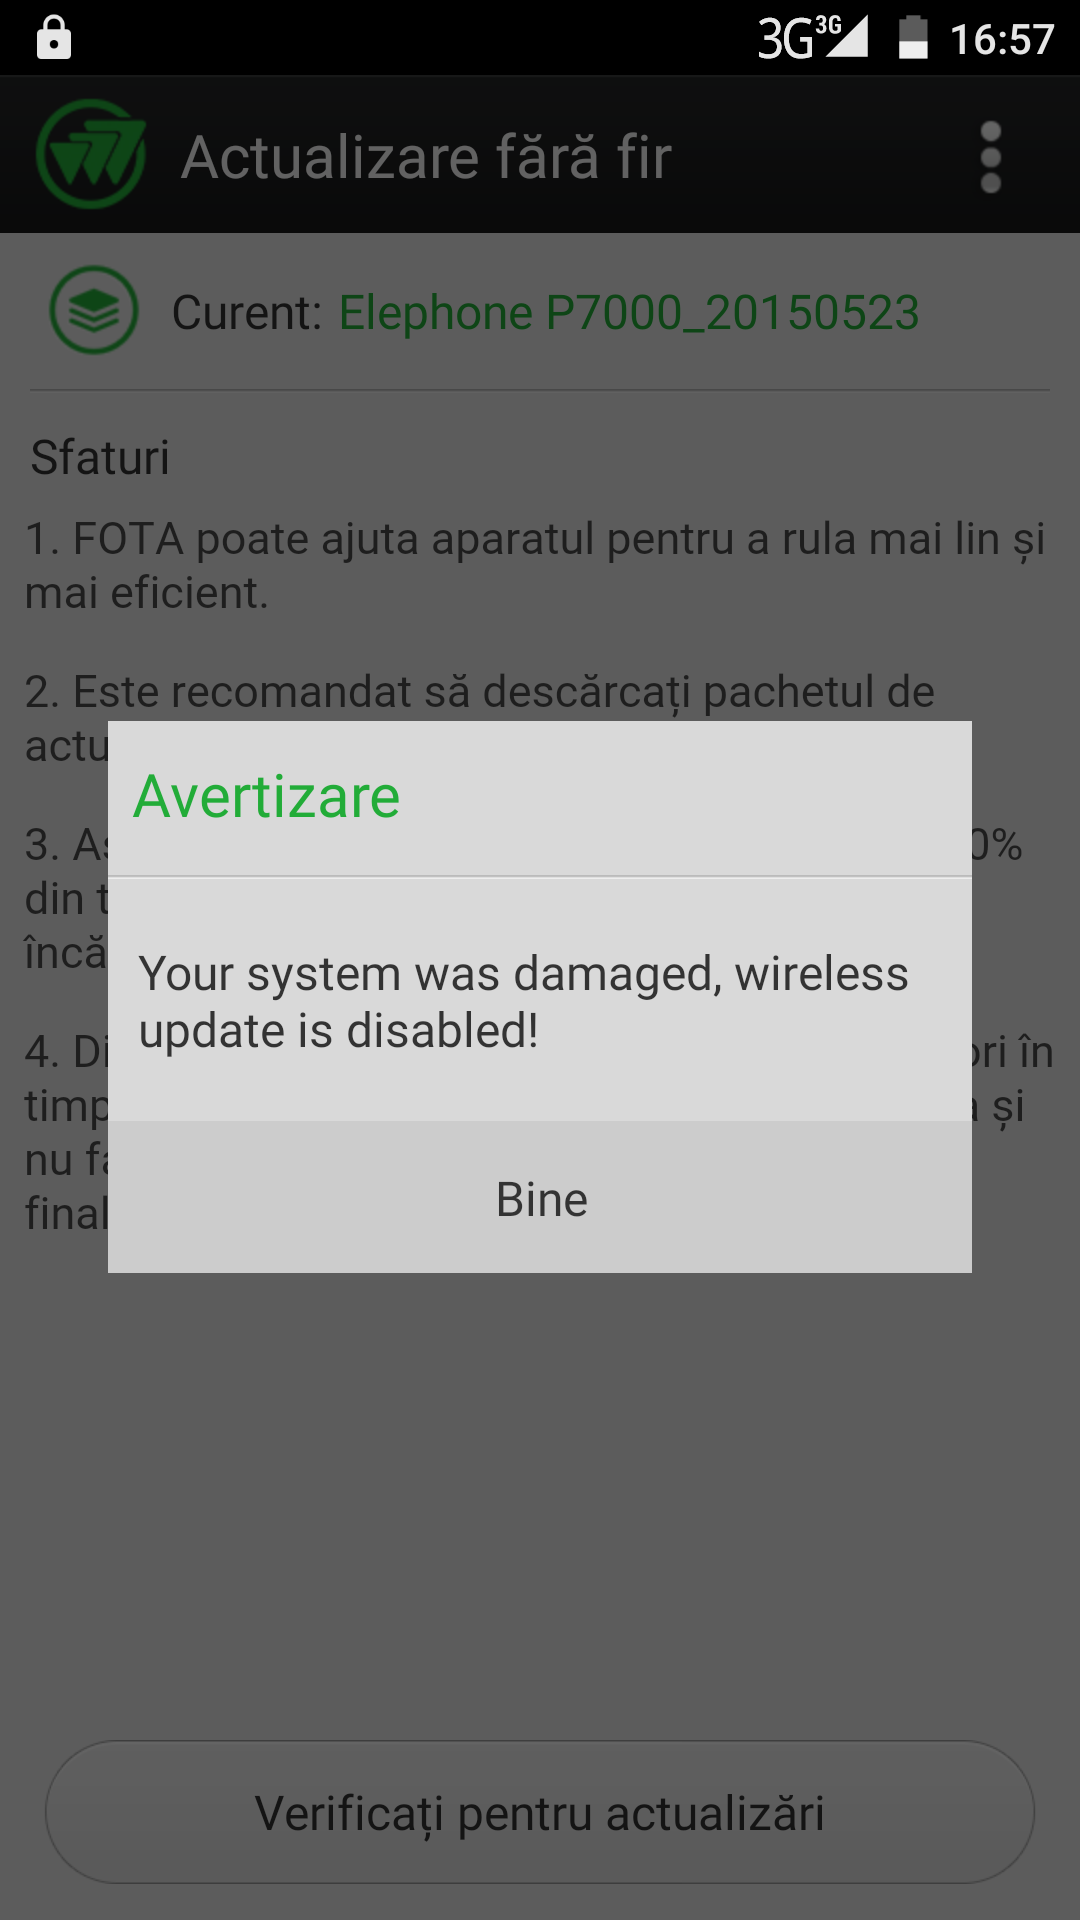Tap the Sfaturi heading
Viewport: 1080px width, 1920px height.
pyautogui.click(x=100, y=458)
